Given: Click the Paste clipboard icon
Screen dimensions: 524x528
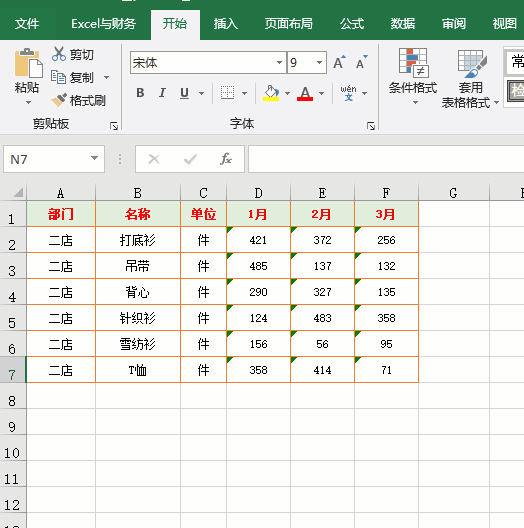Looking at the screenshot, I should pos(28,63).
